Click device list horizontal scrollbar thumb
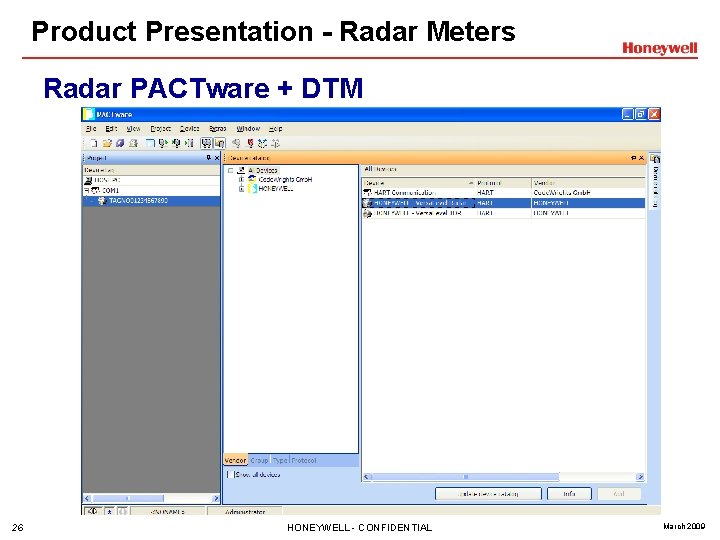 click(x=465, y=477)
